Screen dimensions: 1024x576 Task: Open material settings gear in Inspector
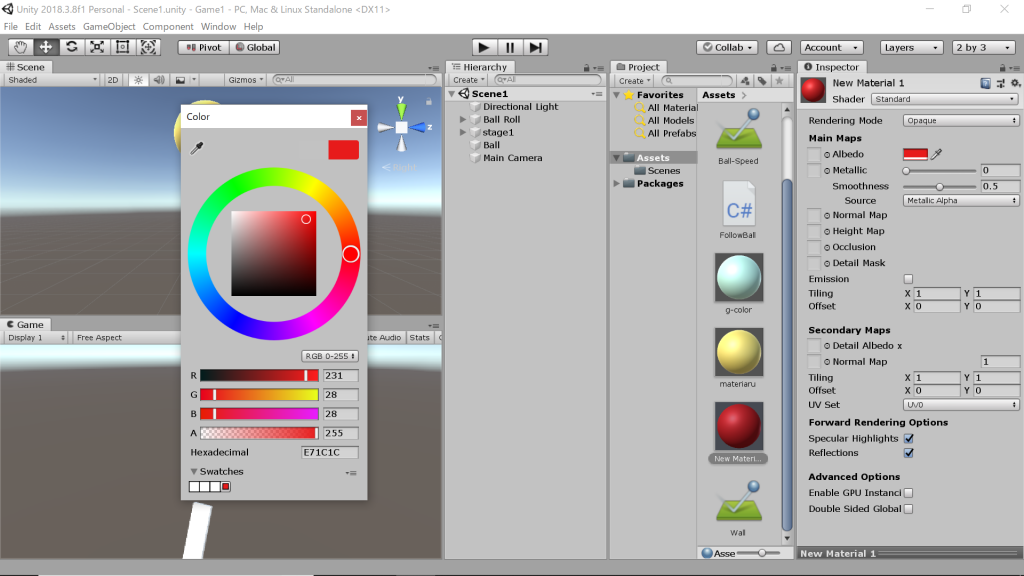pos(1015,83)
